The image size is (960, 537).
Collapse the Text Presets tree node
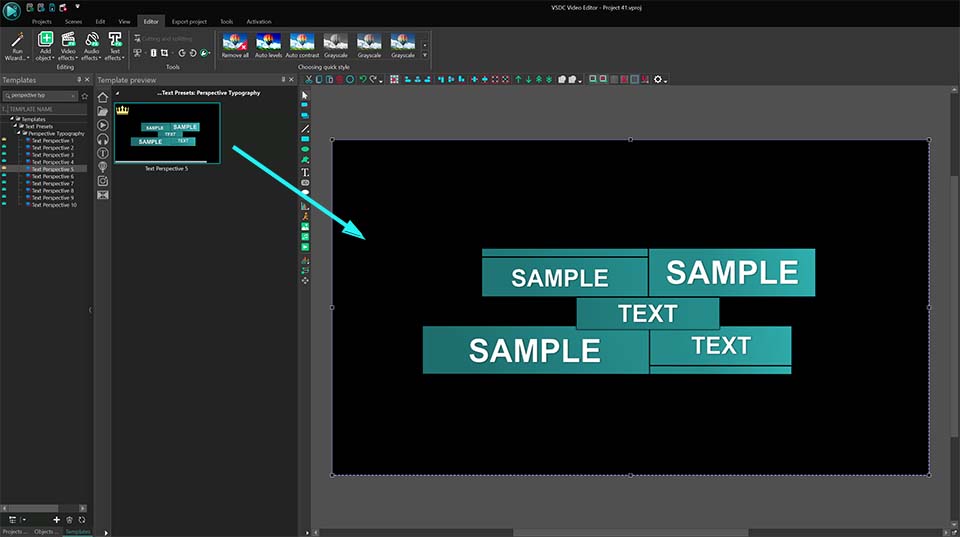[x=15, y=126]
